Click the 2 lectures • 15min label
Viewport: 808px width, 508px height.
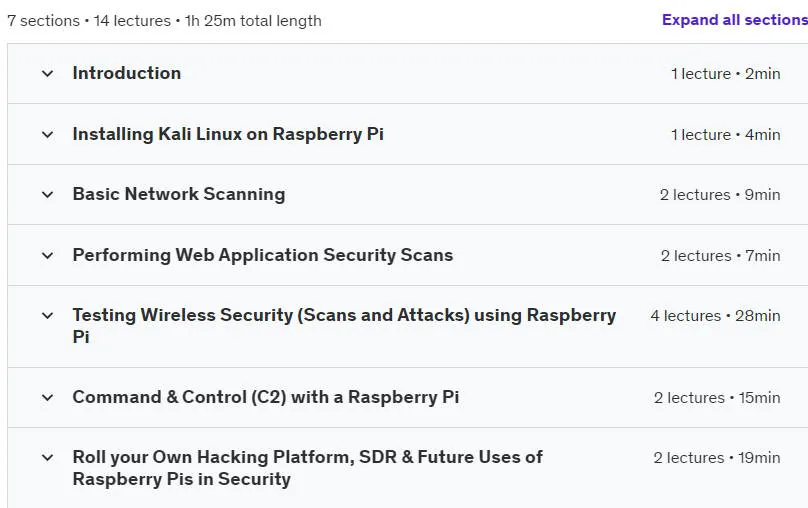pyautogui.click(x=717, y=398)
